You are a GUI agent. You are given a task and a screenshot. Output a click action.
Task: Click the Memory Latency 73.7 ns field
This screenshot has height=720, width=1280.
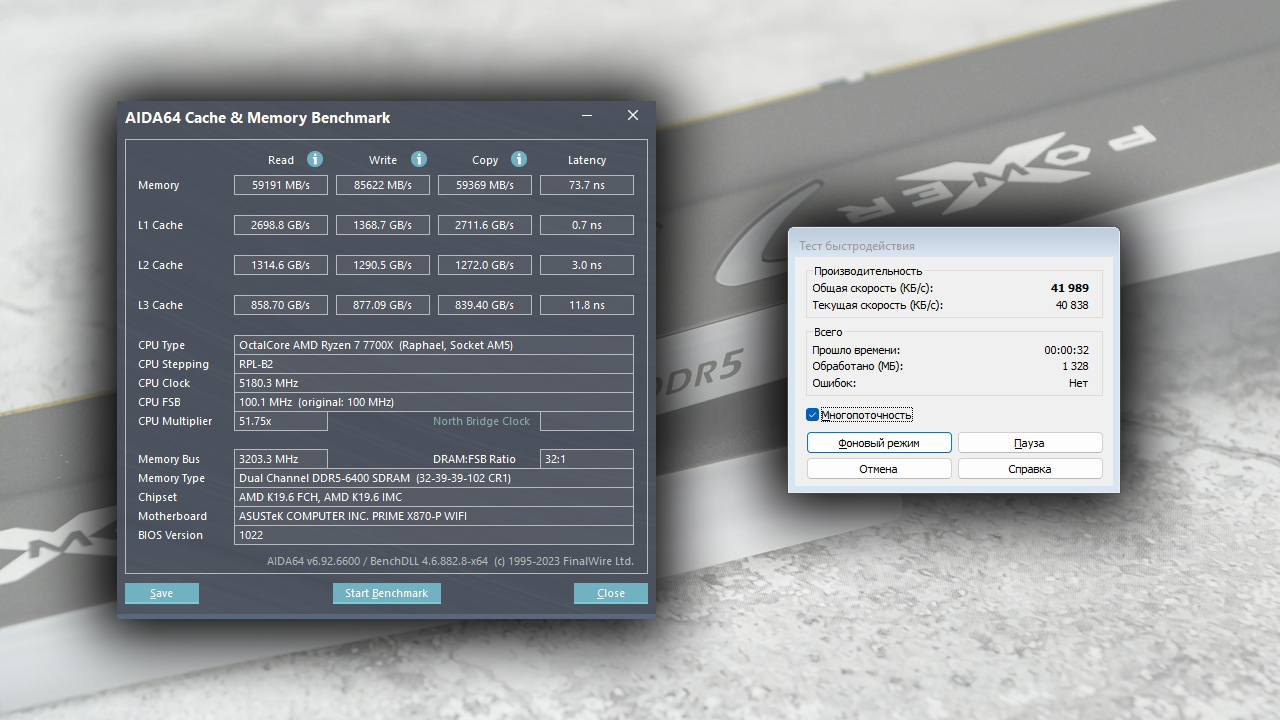[586, 185]
